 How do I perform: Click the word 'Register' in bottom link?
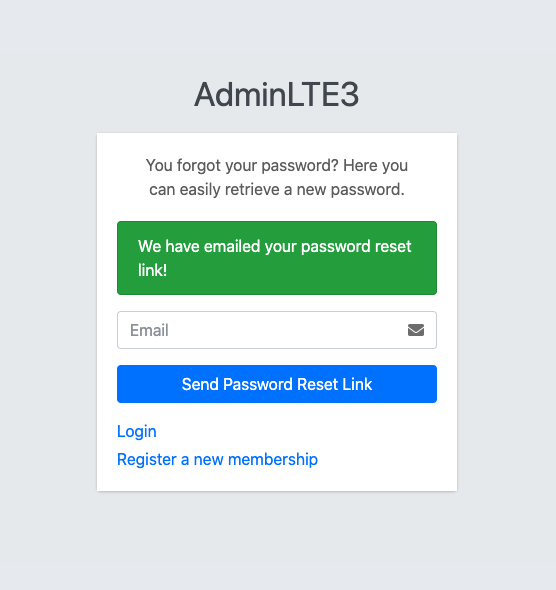point(147,459)
